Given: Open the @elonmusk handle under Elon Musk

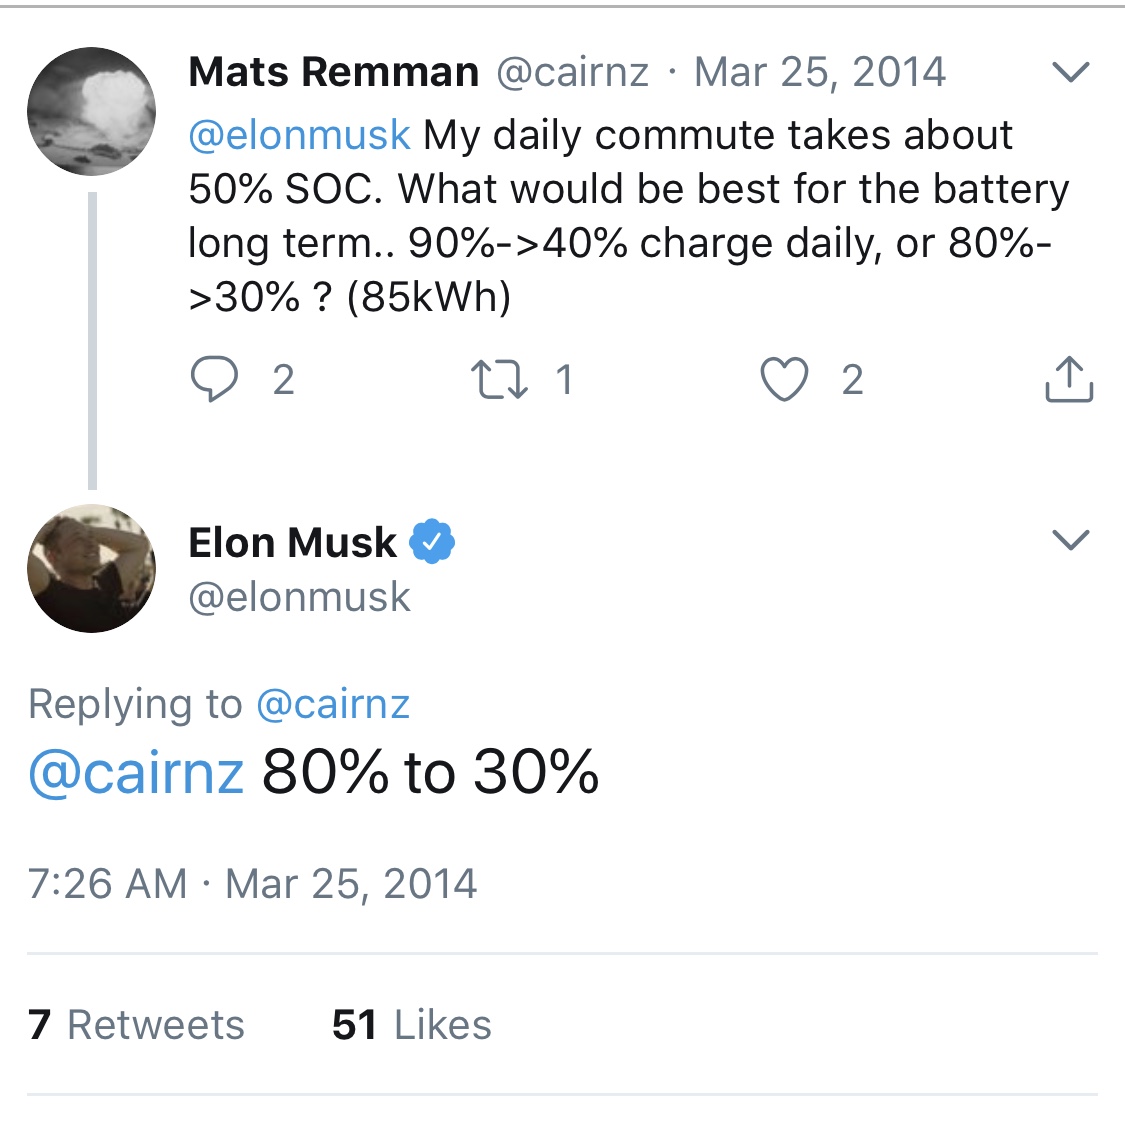Looking at the screenshot, I should click(299, 597).
